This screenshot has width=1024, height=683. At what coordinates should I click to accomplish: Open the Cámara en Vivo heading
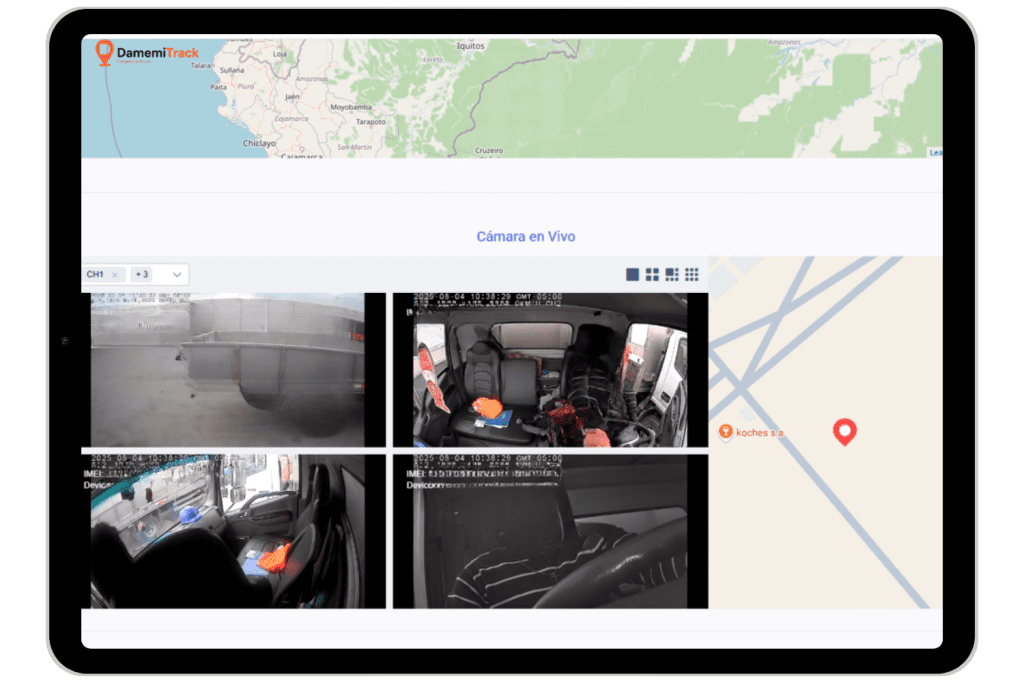[x=525, y=237]
